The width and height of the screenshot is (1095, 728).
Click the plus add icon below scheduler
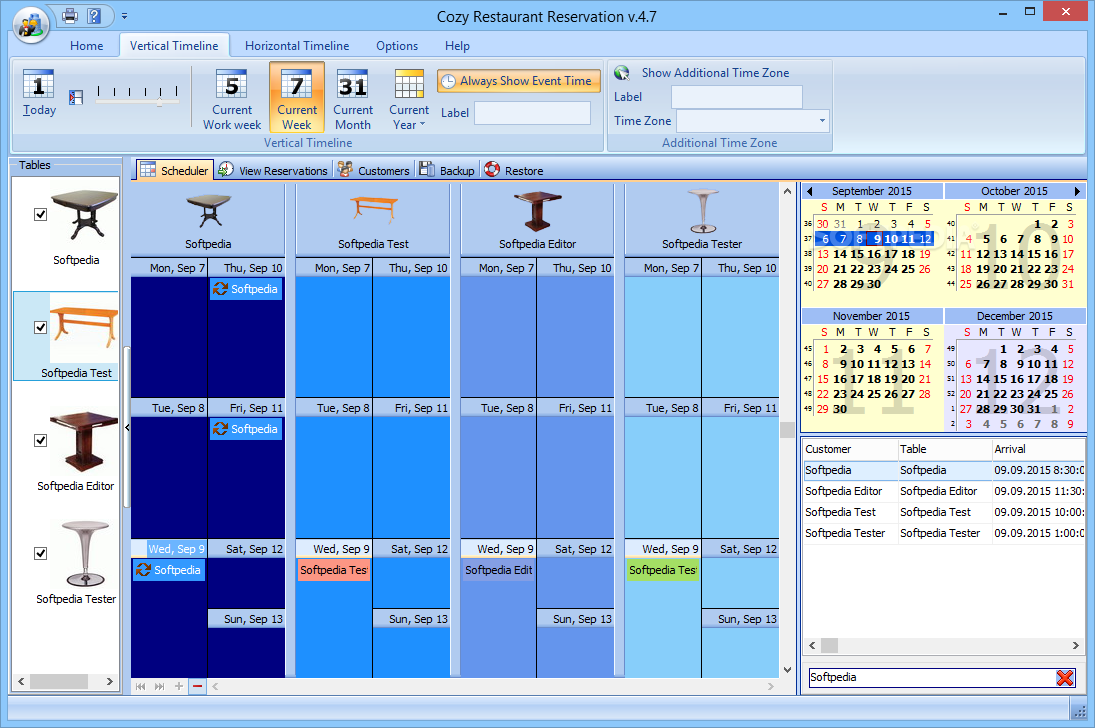pos(179,687)
